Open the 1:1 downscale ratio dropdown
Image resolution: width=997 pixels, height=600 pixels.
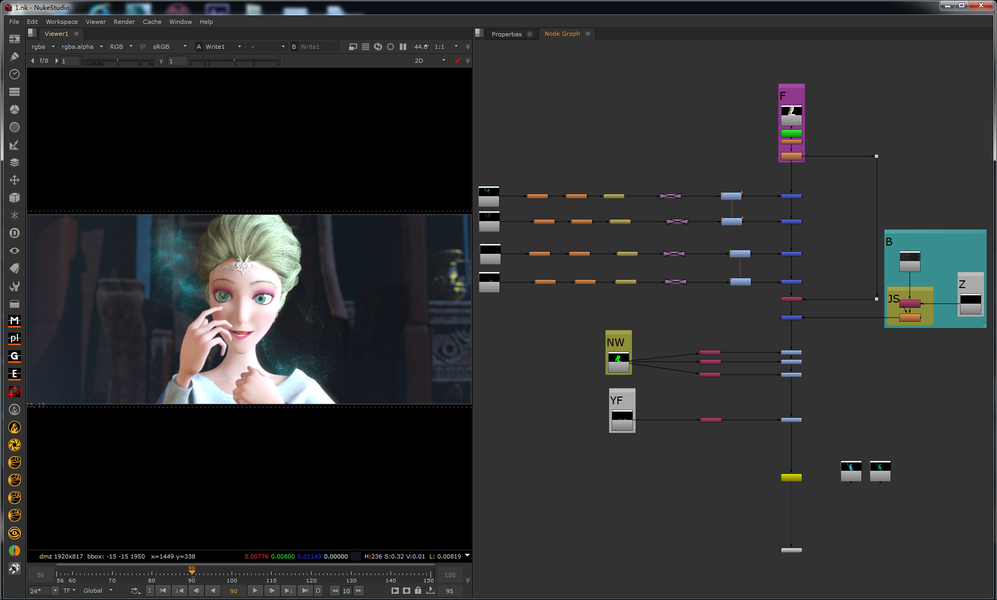coord(446,46)
